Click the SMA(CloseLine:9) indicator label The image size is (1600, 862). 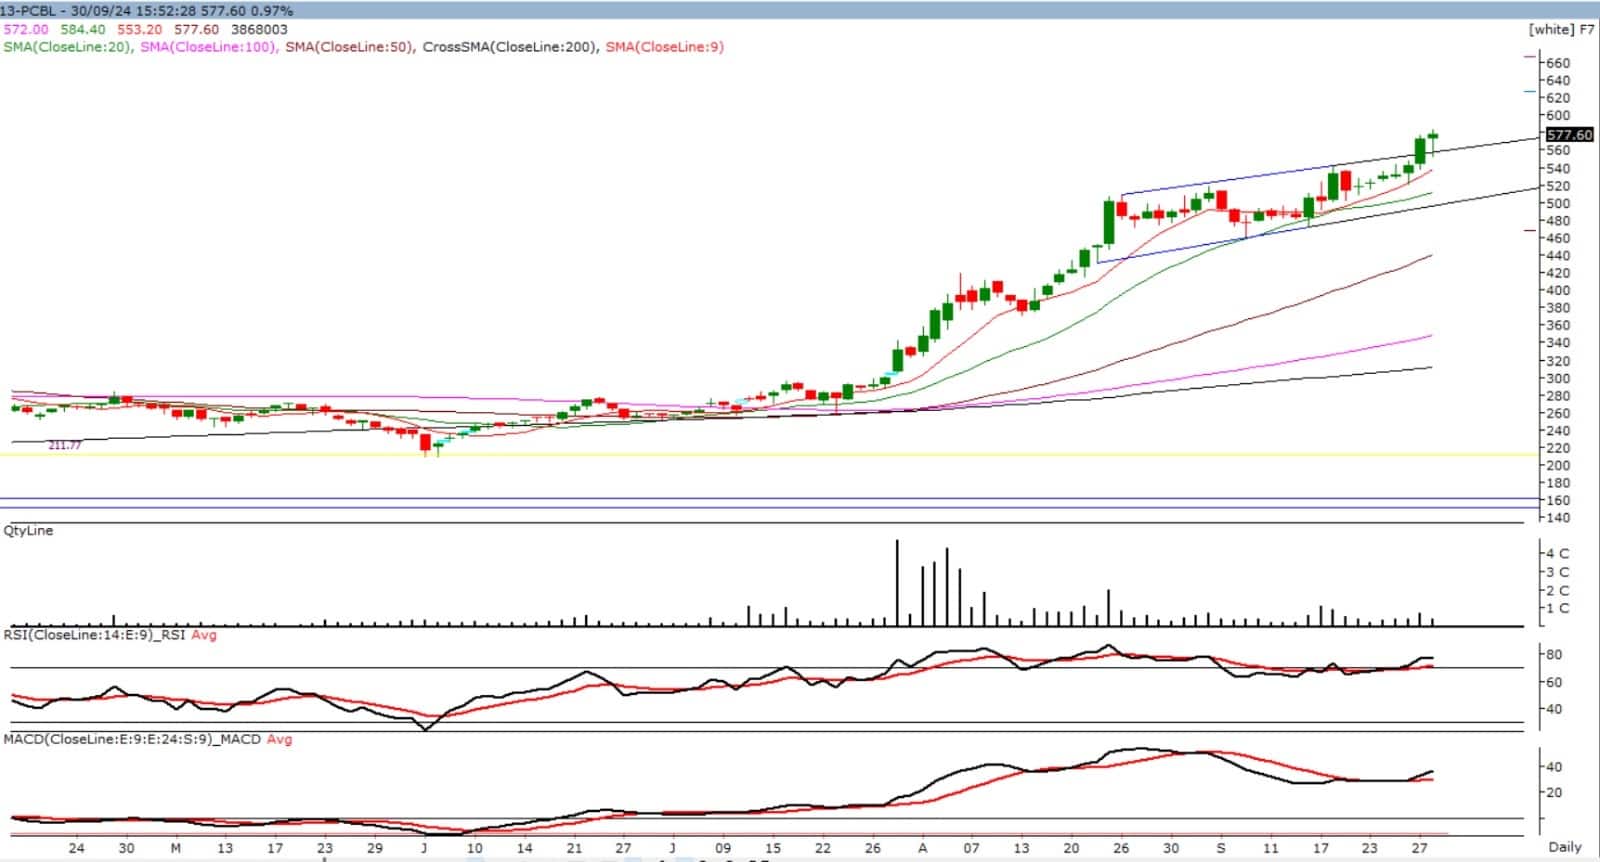click(x=664, y=47)
